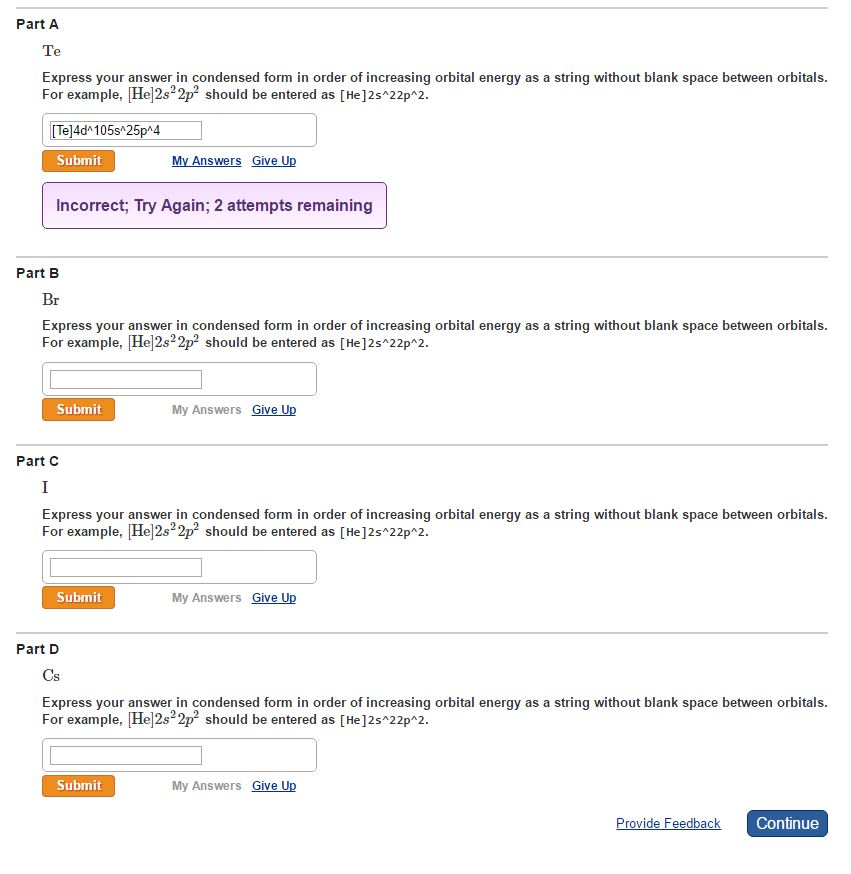
Task: Select the Te answer input field
Action: (123, 129)
